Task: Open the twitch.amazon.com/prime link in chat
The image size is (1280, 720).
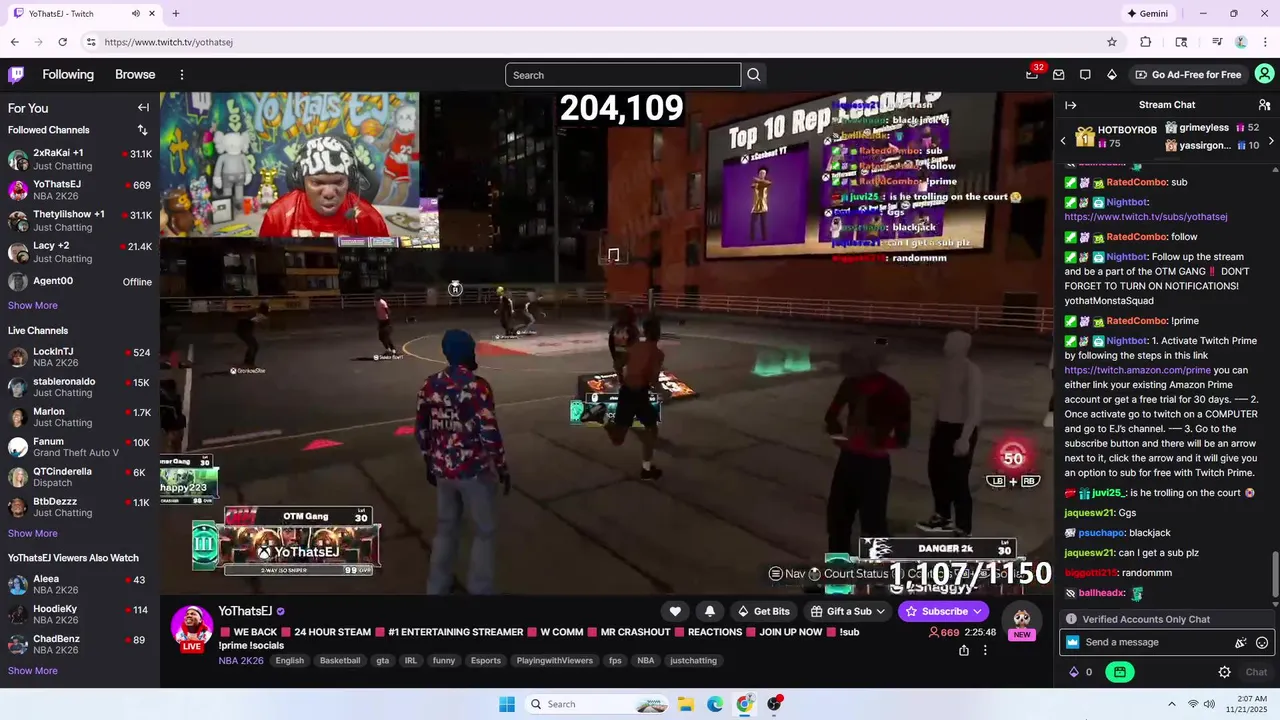Action: [1138, 370]
